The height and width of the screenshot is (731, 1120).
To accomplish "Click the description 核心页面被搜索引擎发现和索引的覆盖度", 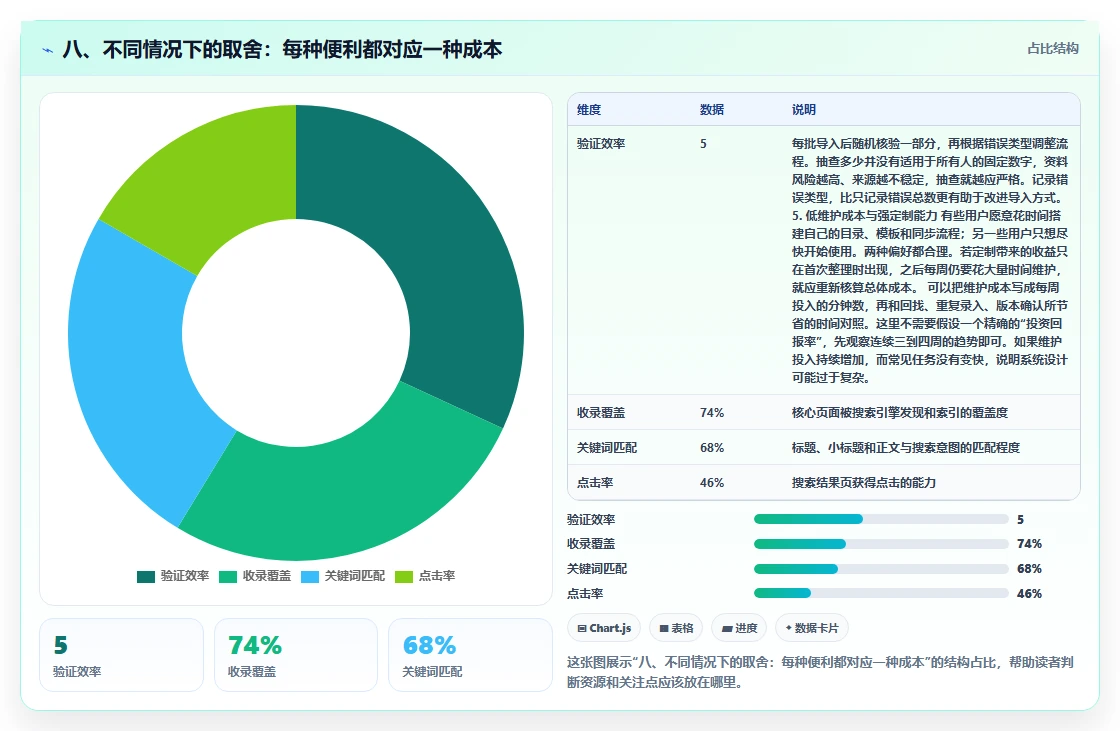I will 899,413.
